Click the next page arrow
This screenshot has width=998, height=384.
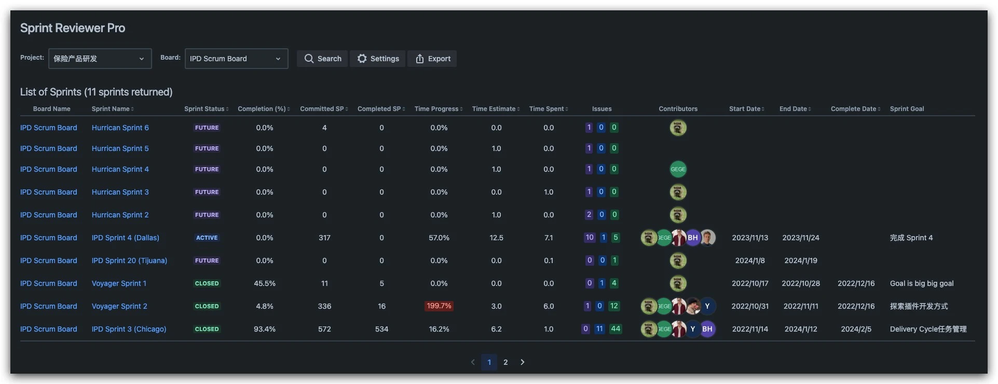(x=523, y=362)
